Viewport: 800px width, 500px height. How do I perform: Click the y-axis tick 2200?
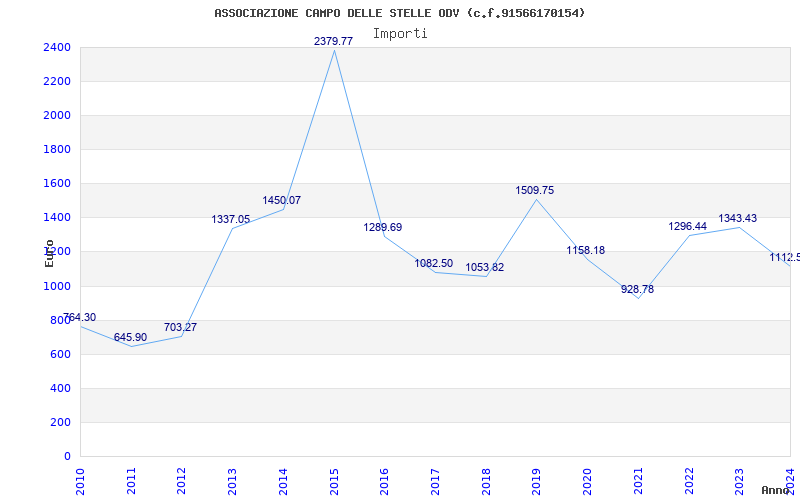(57, 82)
